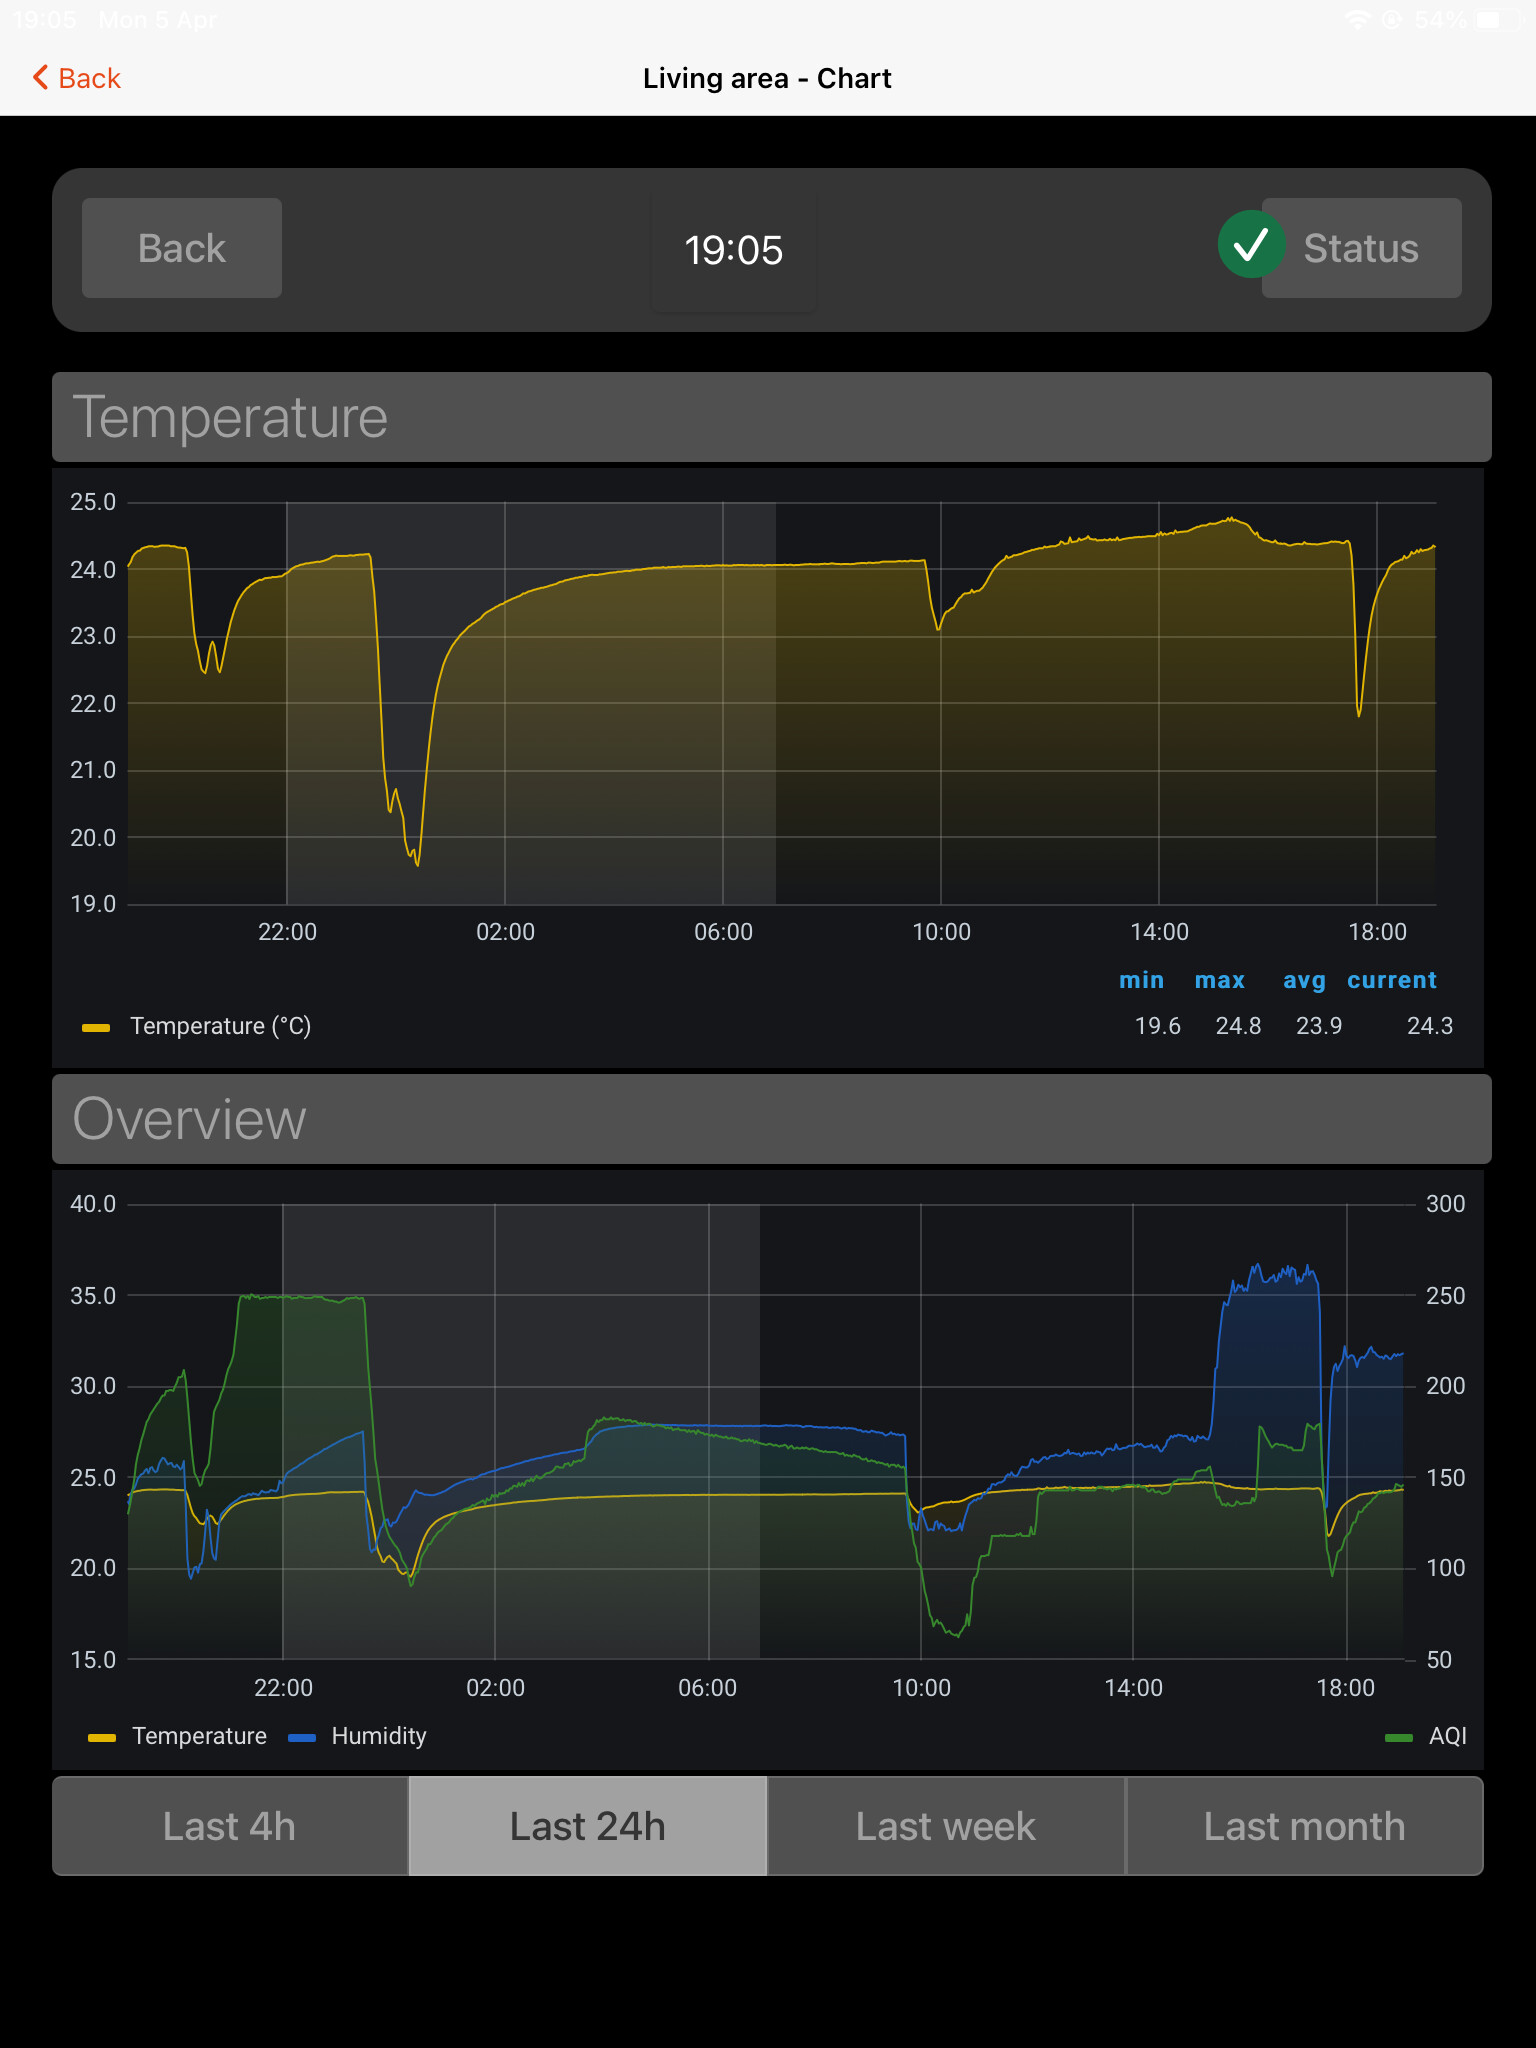Switch to the Last 4h tab
This screenshot has width=1536, height=2048.
(x=230, y=1826)
